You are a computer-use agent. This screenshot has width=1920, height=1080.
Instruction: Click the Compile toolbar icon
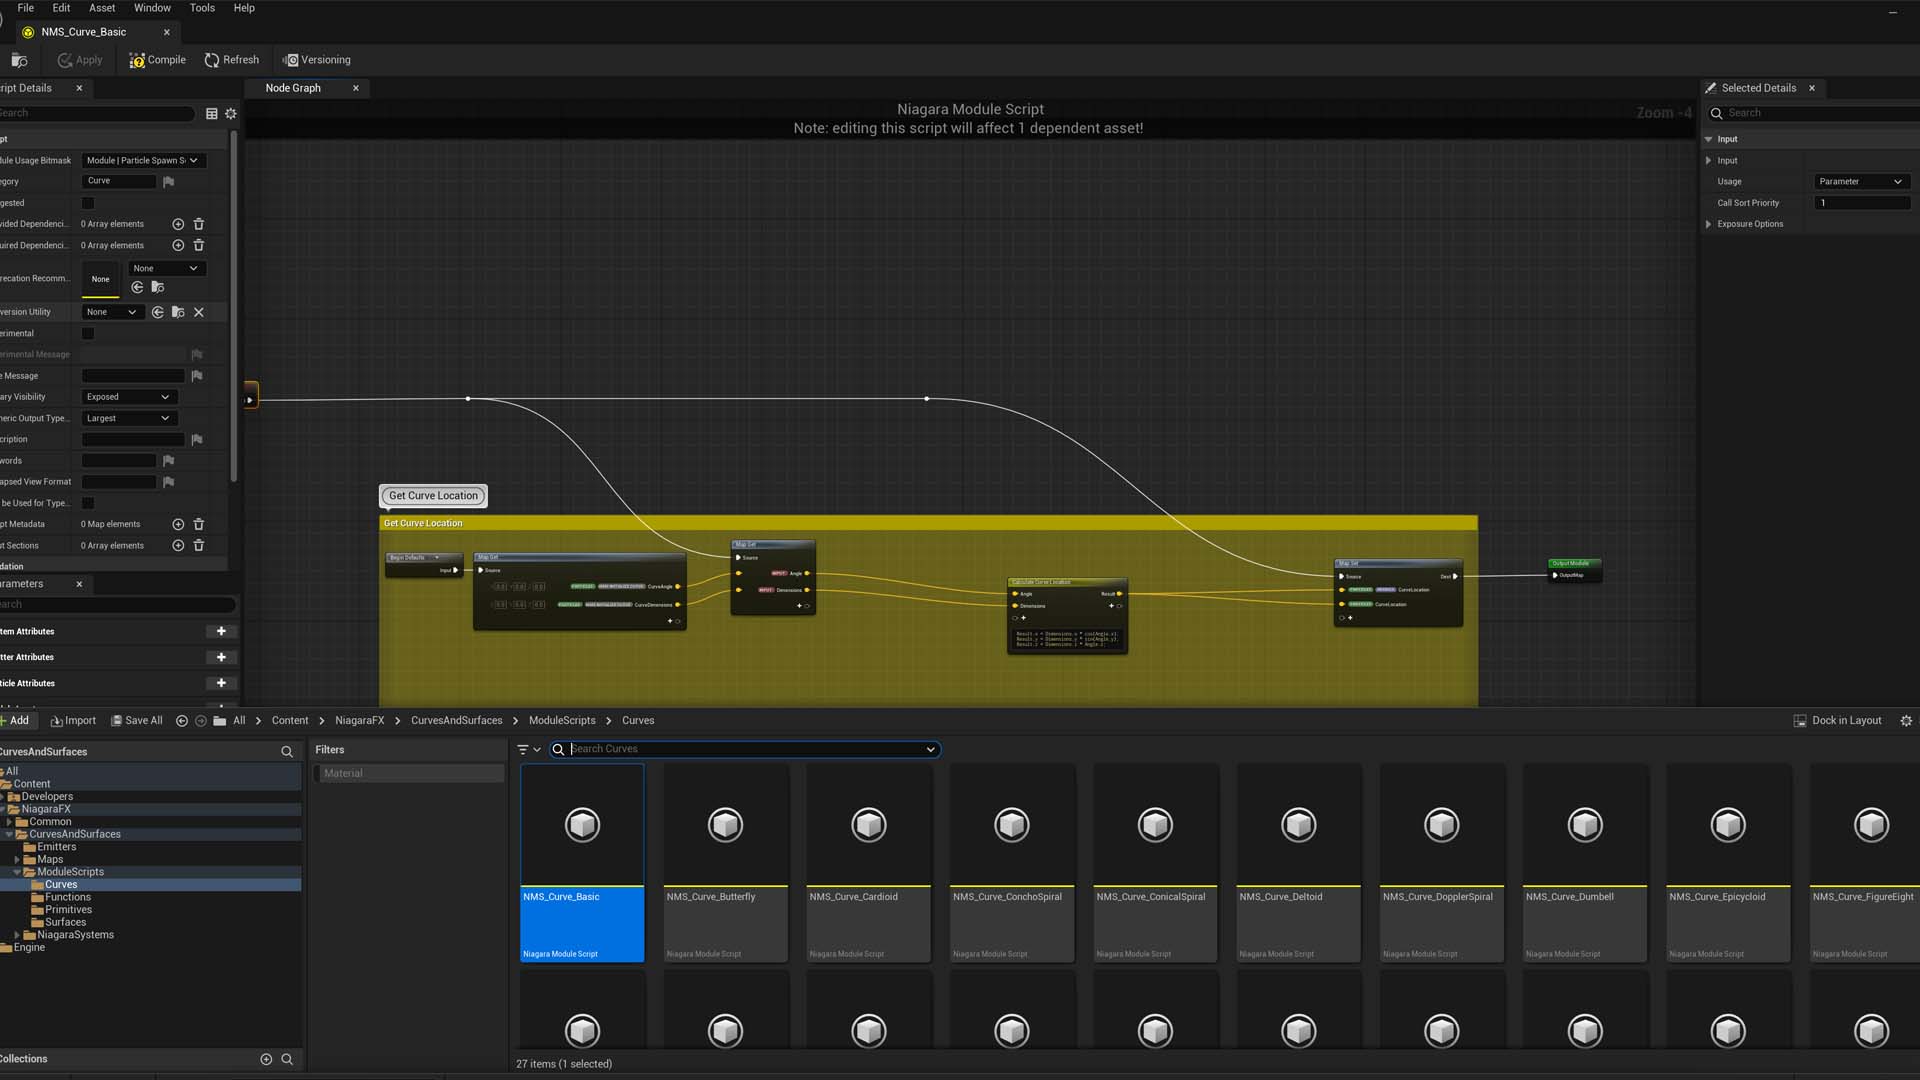[x=137, y=60]
